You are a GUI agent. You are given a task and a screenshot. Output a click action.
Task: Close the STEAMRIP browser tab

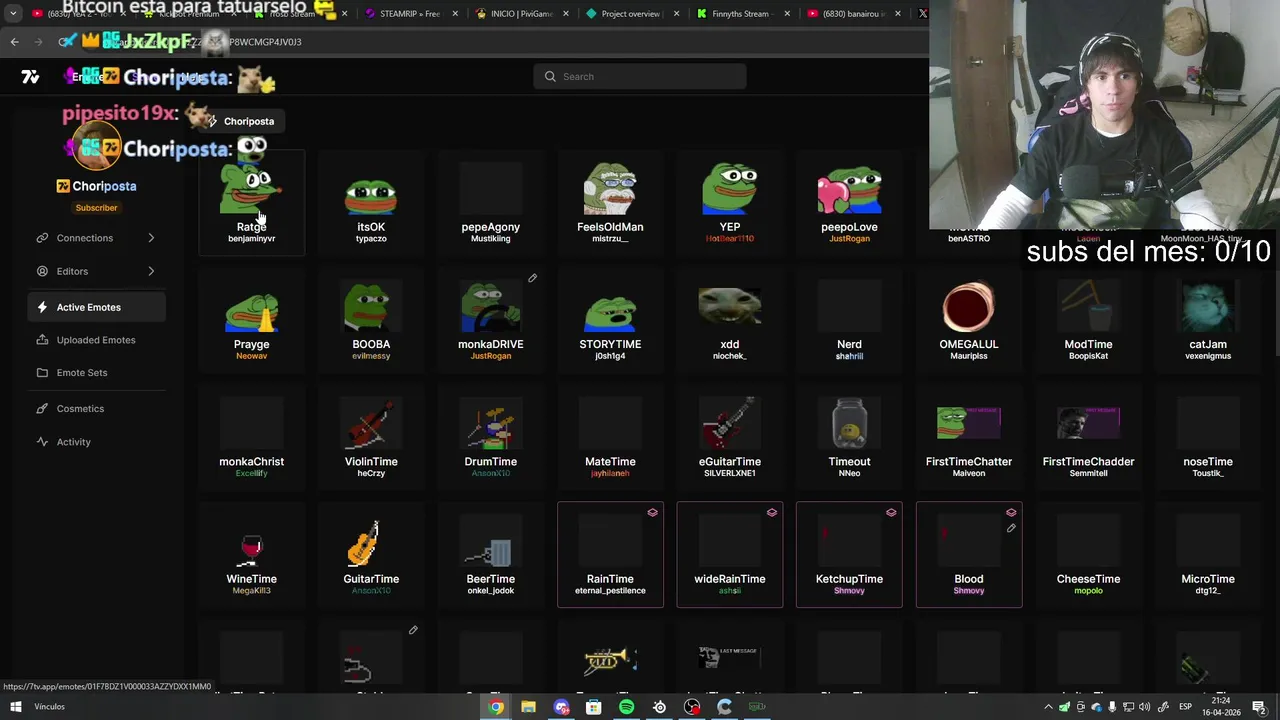455,14
